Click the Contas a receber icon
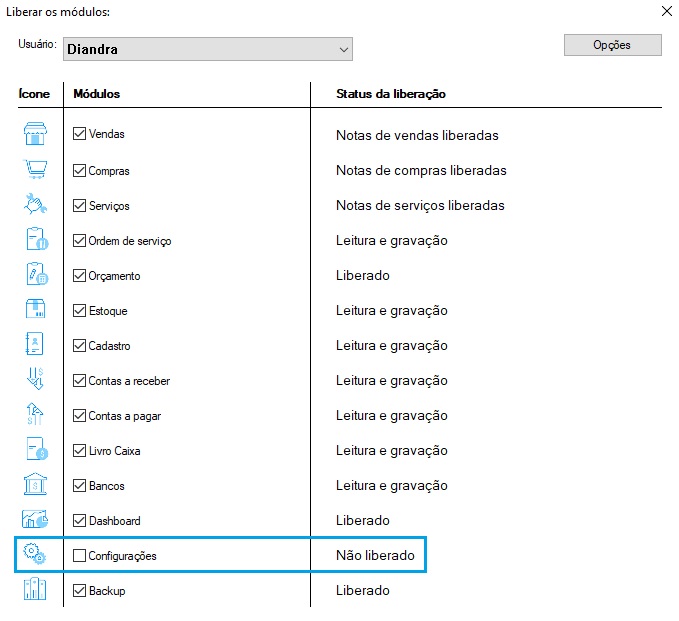The image size is (679, 621). pos(35,381)
